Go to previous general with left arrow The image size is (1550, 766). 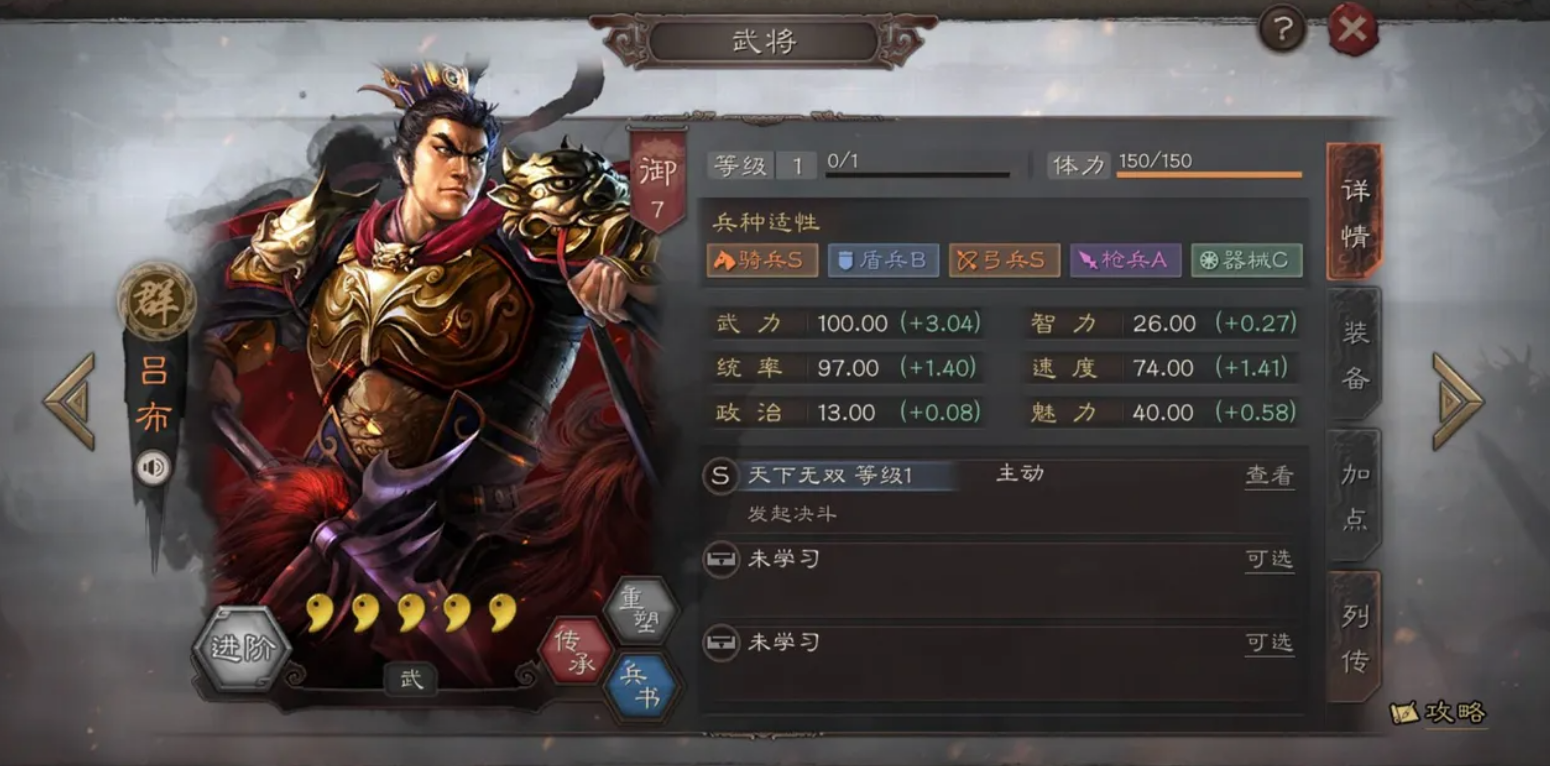click(69, 401)
